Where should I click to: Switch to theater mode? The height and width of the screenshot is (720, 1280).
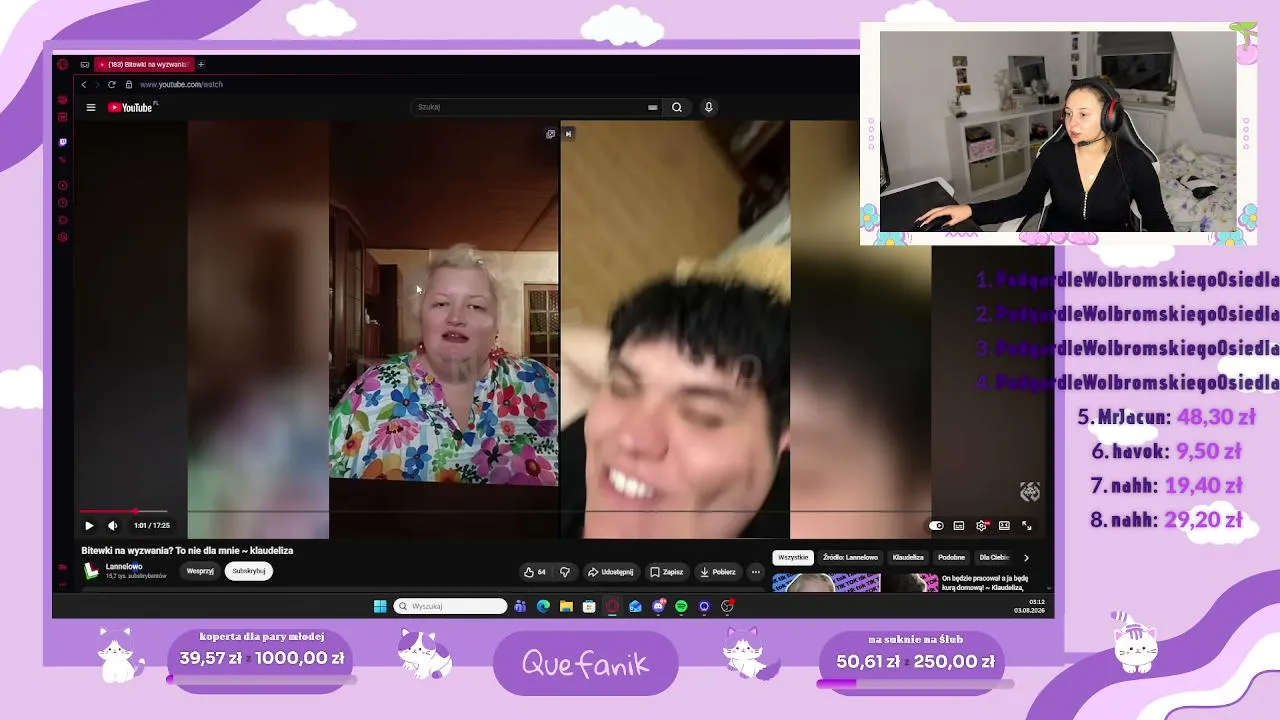pyautogui.click(x=1004, y=525)
